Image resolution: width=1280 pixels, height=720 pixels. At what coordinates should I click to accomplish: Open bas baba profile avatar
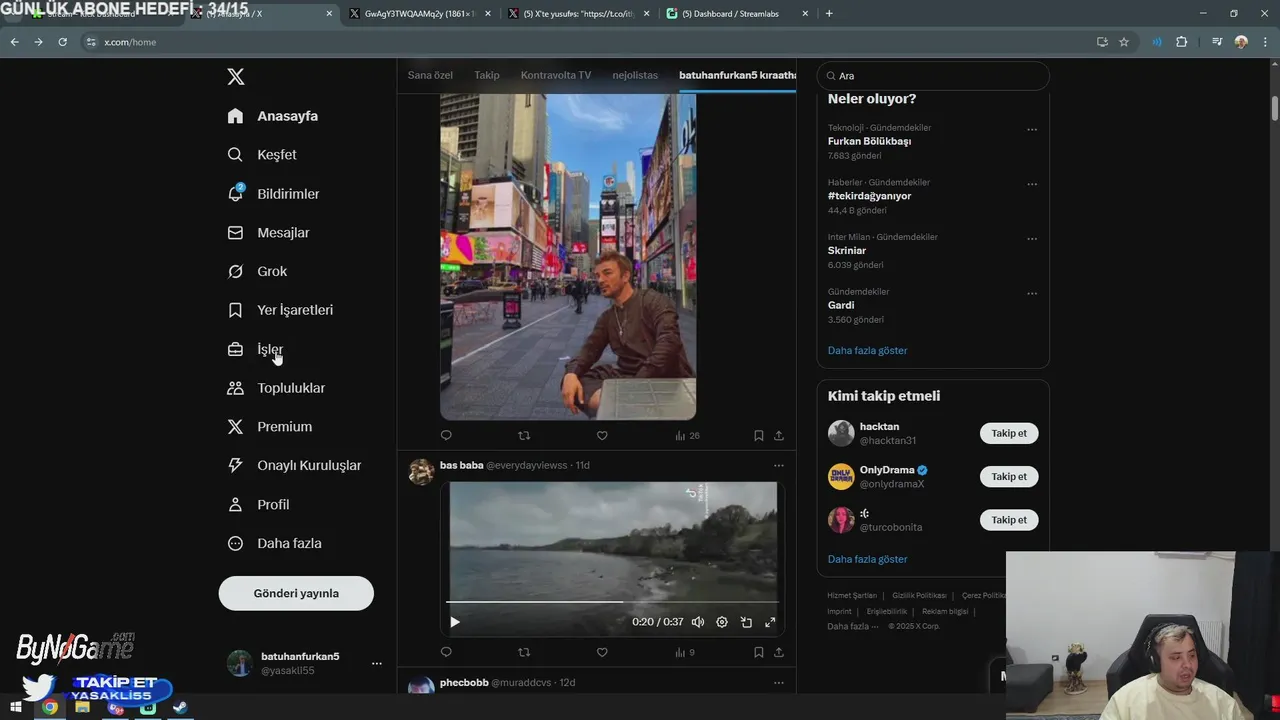click(422, 472)
